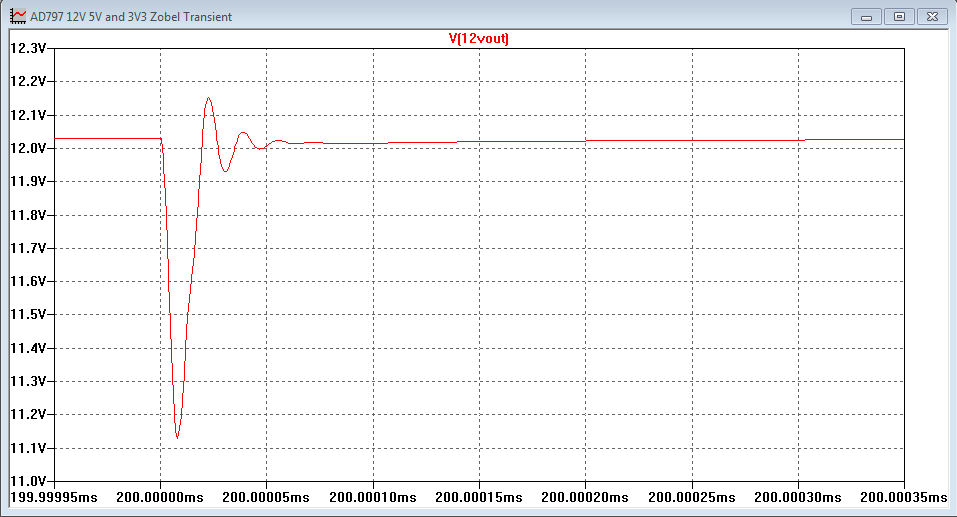Click the 200.00000ms time axis label
Image resolution: width=957 pixels, height=517 pixels.
pyautogui.click(x=160, y=497)
